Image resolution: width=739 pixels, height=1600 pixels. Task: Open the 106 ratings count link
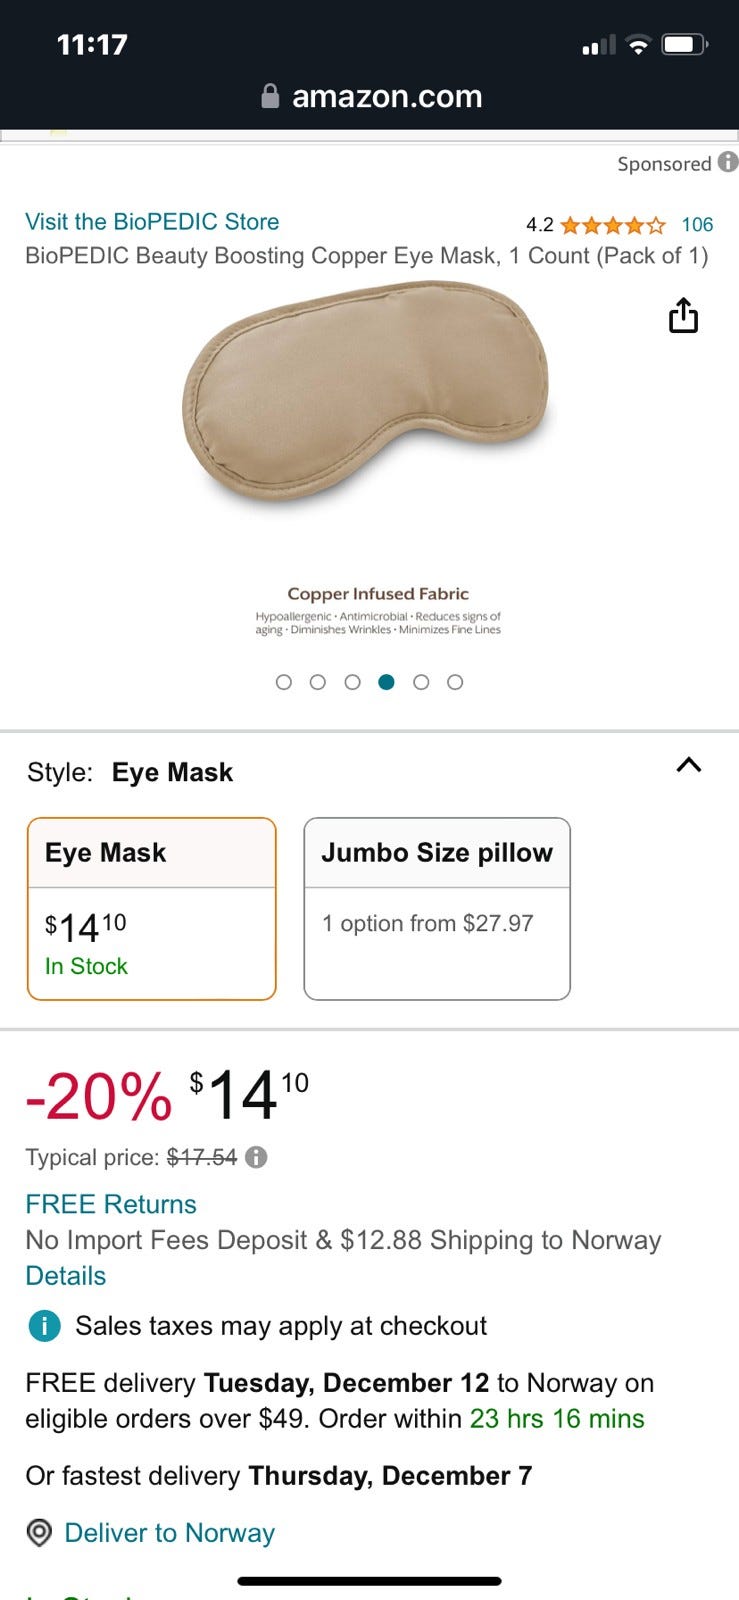click(x=697, y=225)
